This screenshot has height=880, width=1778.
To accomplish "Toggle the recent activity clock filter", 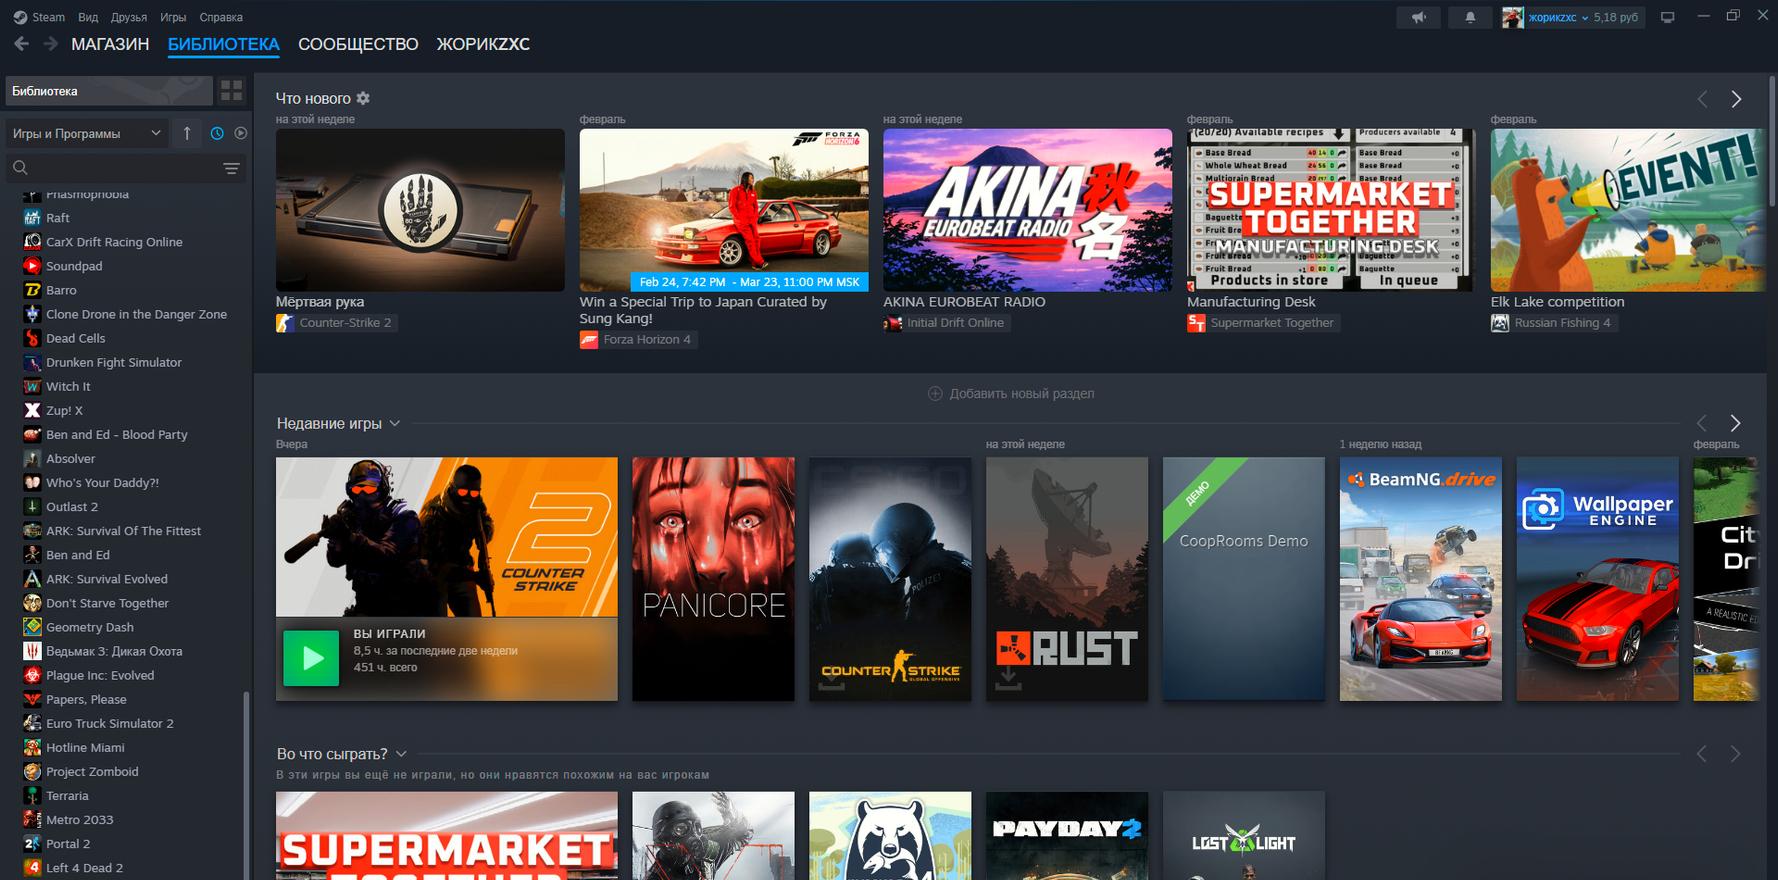I will 217,133.
